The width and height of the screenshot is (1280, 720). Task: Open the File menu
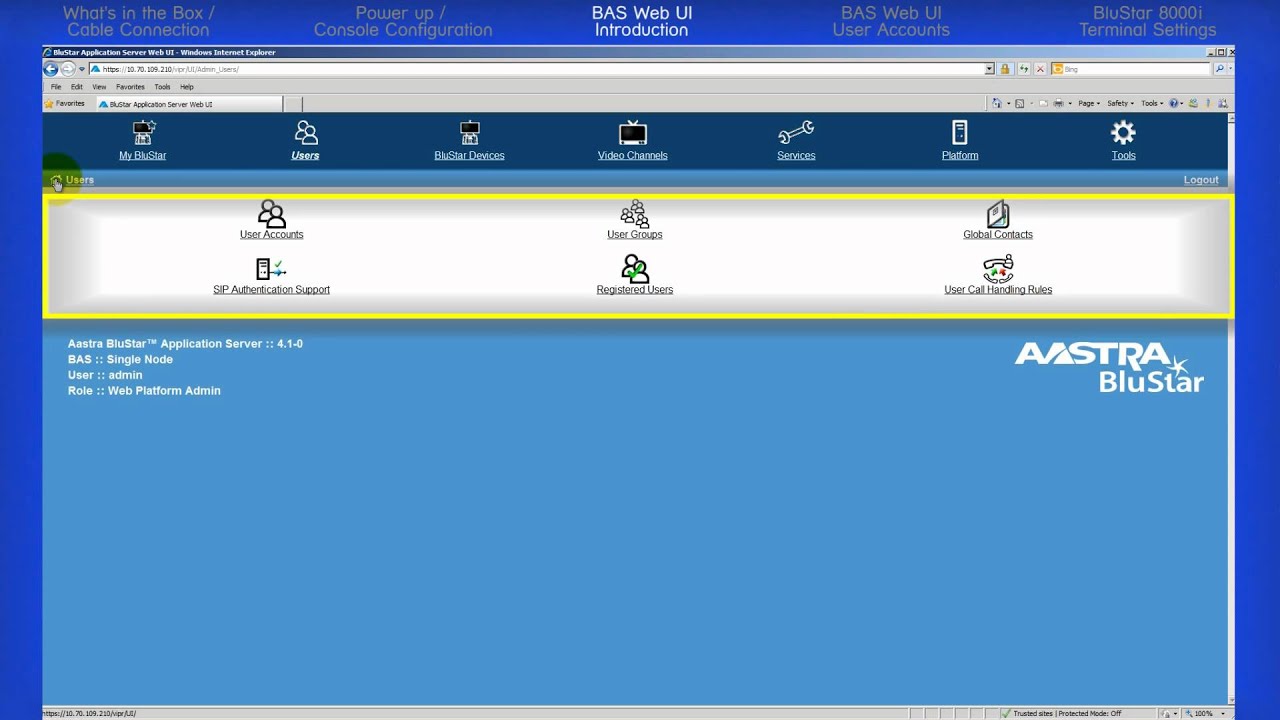pos(56,87)
